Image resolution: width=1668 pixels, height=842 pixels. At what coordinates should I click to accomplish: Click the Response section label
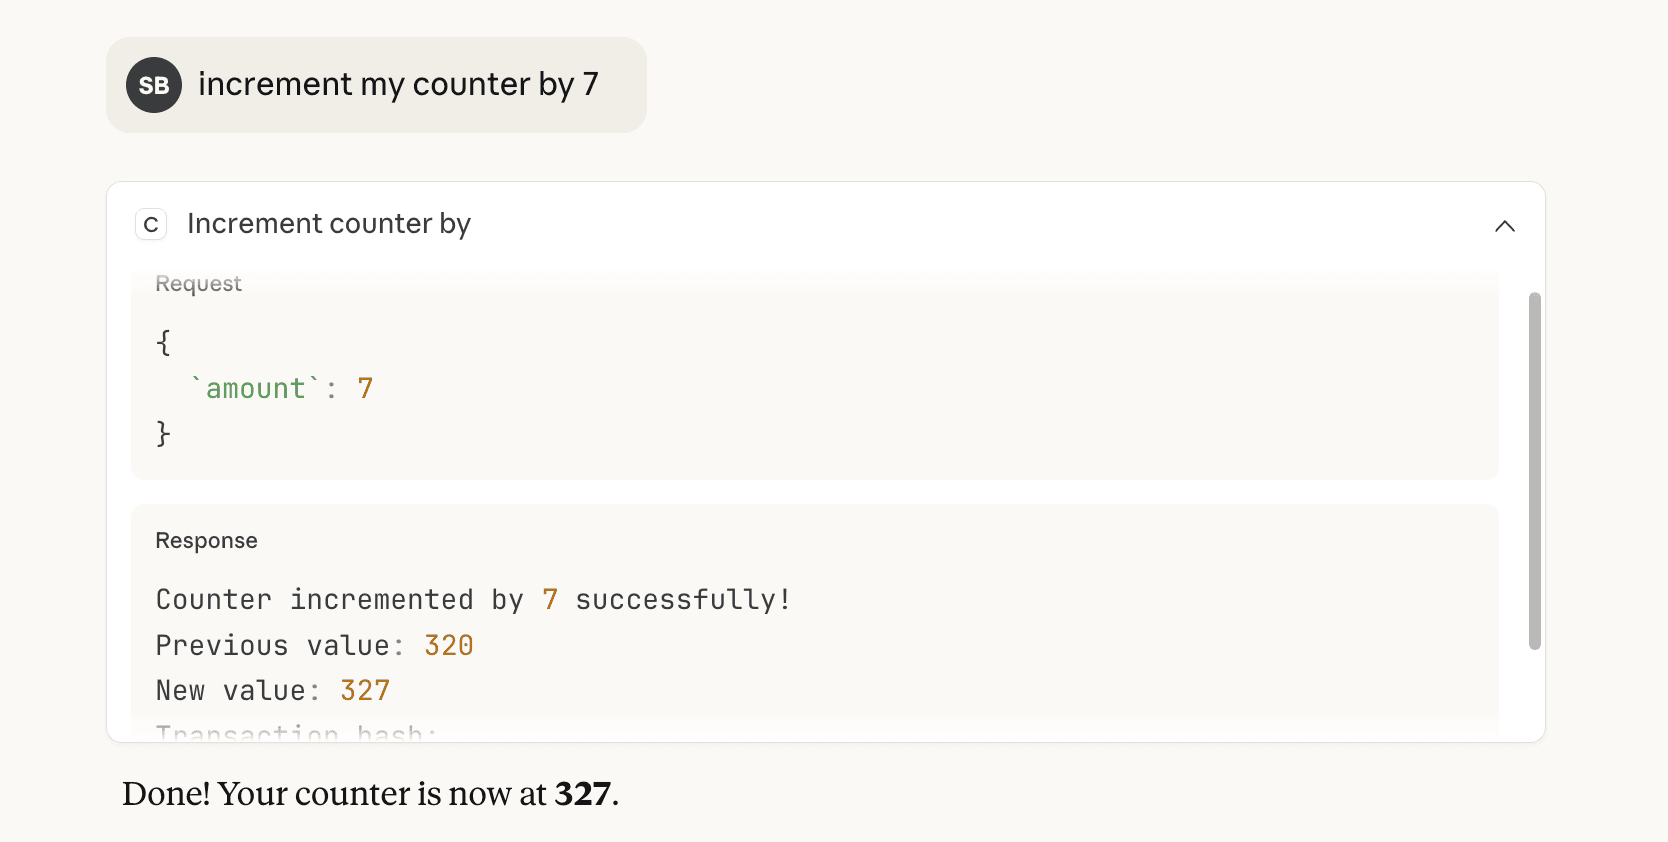click(x=206, y=541)
